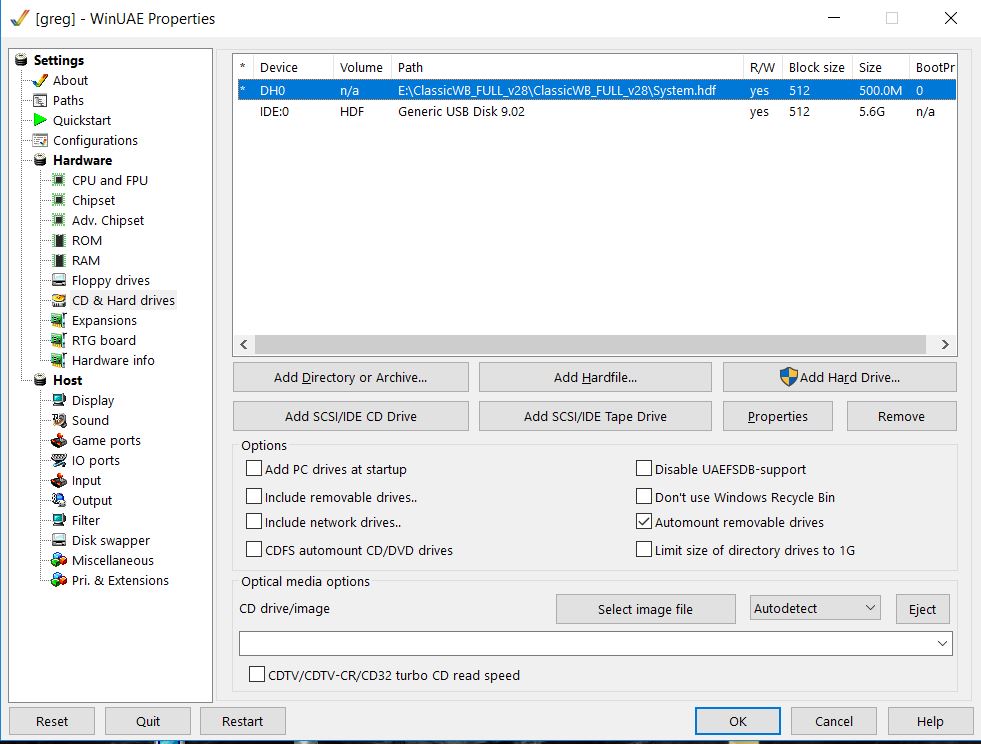Screen dimensions: 981x744
Task: Click the Eject button
Action: [x=922, y=609]
